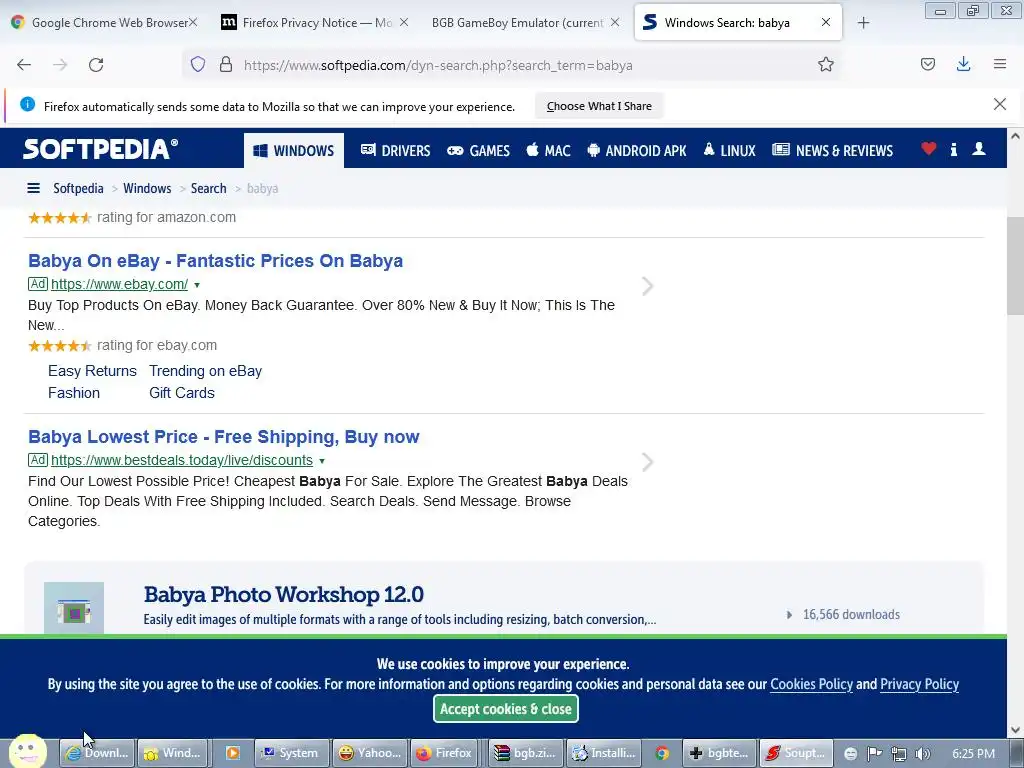Open Chrome from the taskbar icon
This screenshot has height=768, width=1024.
[662, 753]
